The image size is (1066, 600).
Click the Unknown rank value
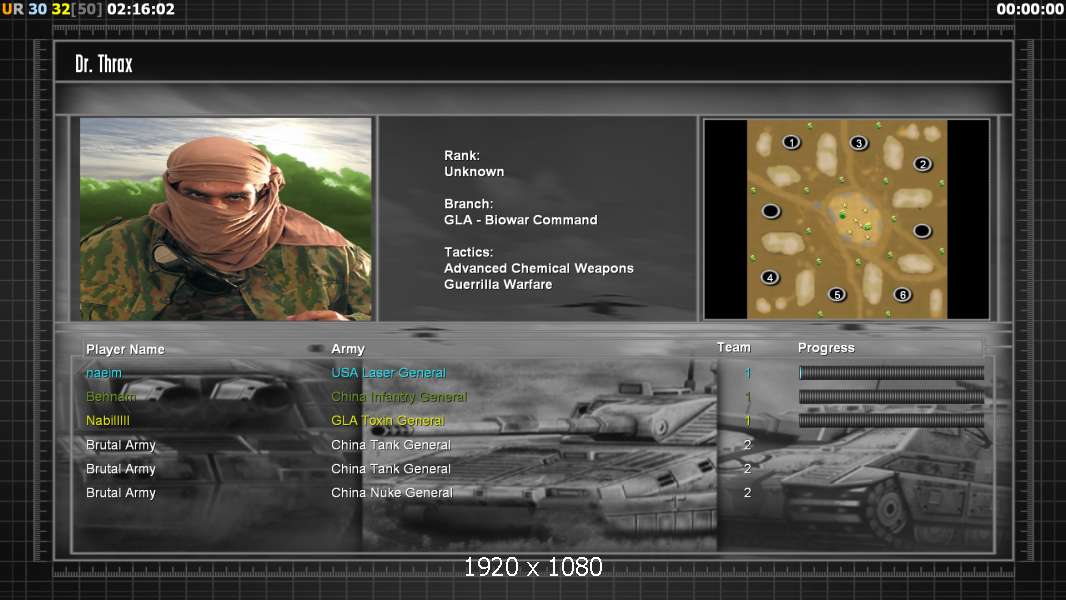coord(474,172)
